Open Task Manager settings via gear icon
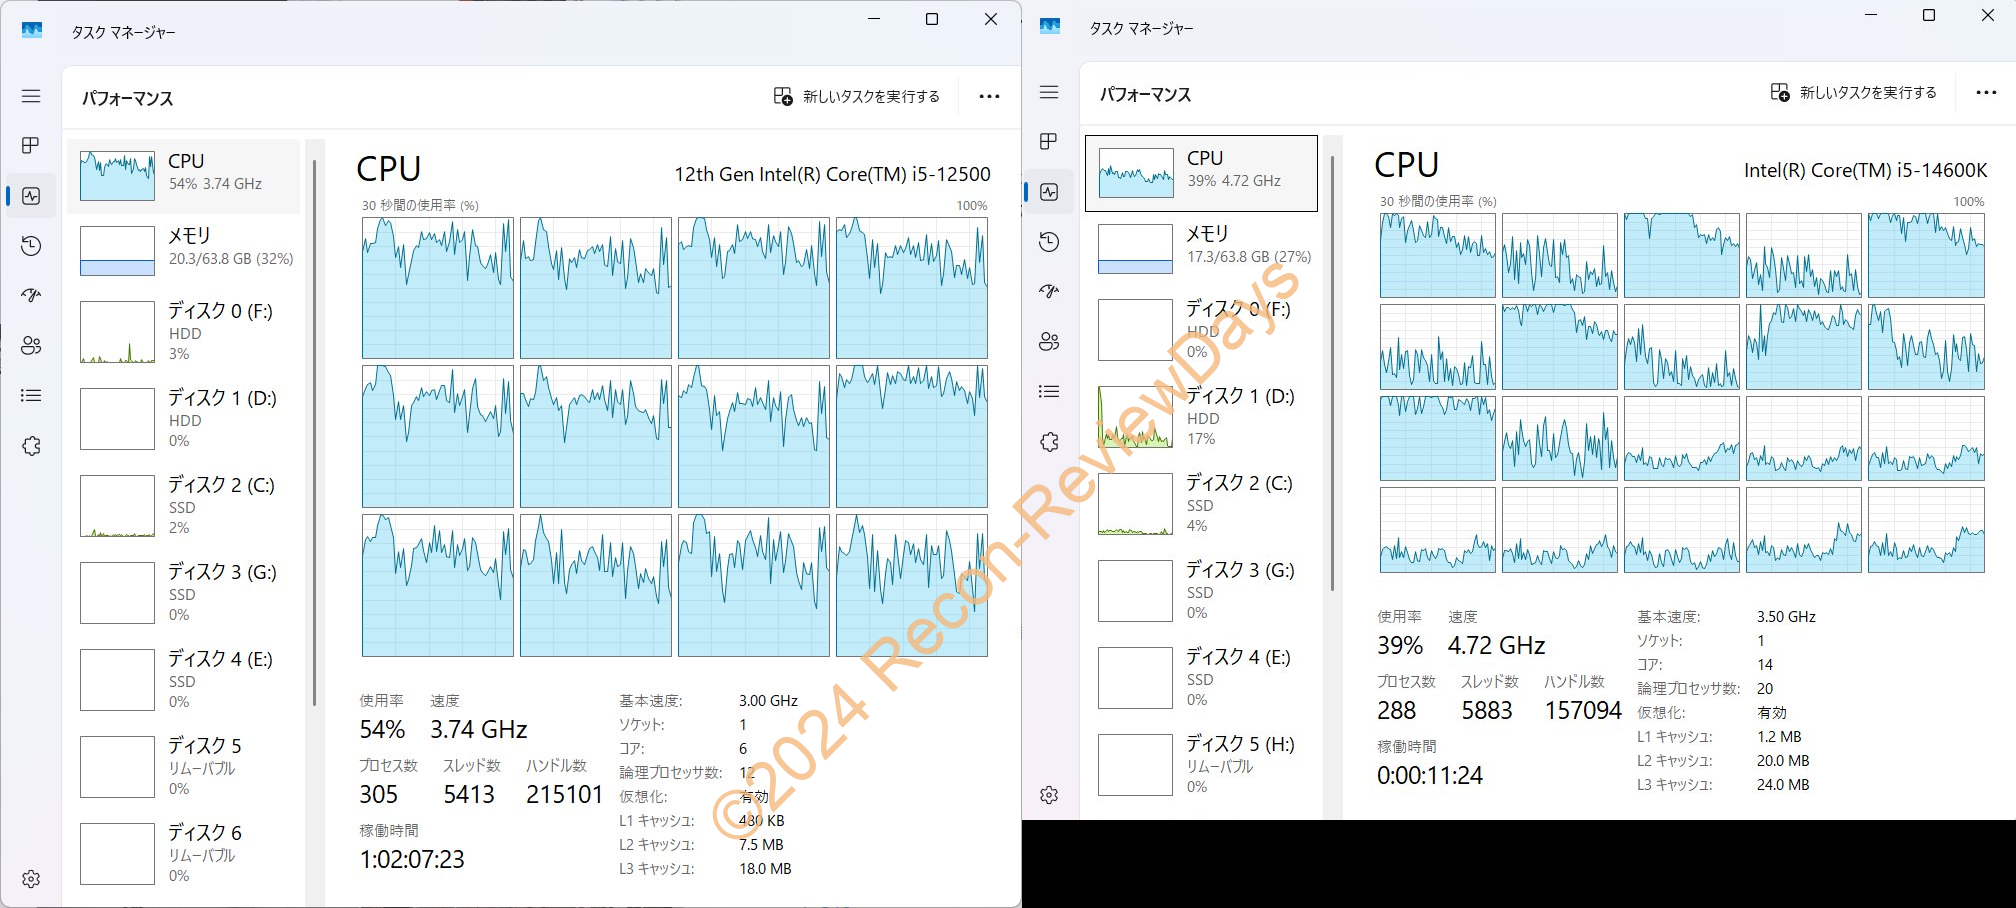Image resolution: width=2016 pixels, height=908 pixels. point(31,880)
